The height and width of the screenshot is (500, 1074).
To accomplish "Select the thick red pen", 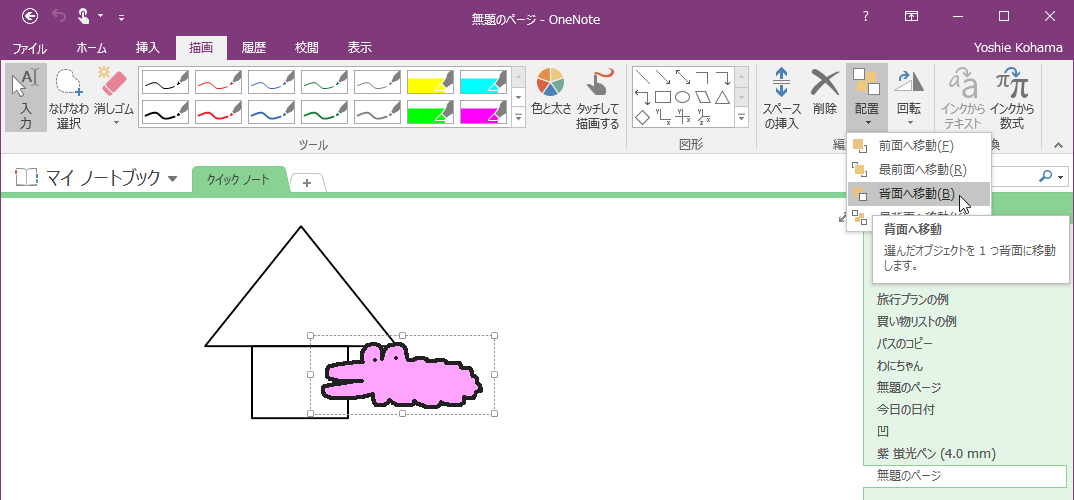I will click(x=218, y=112).
